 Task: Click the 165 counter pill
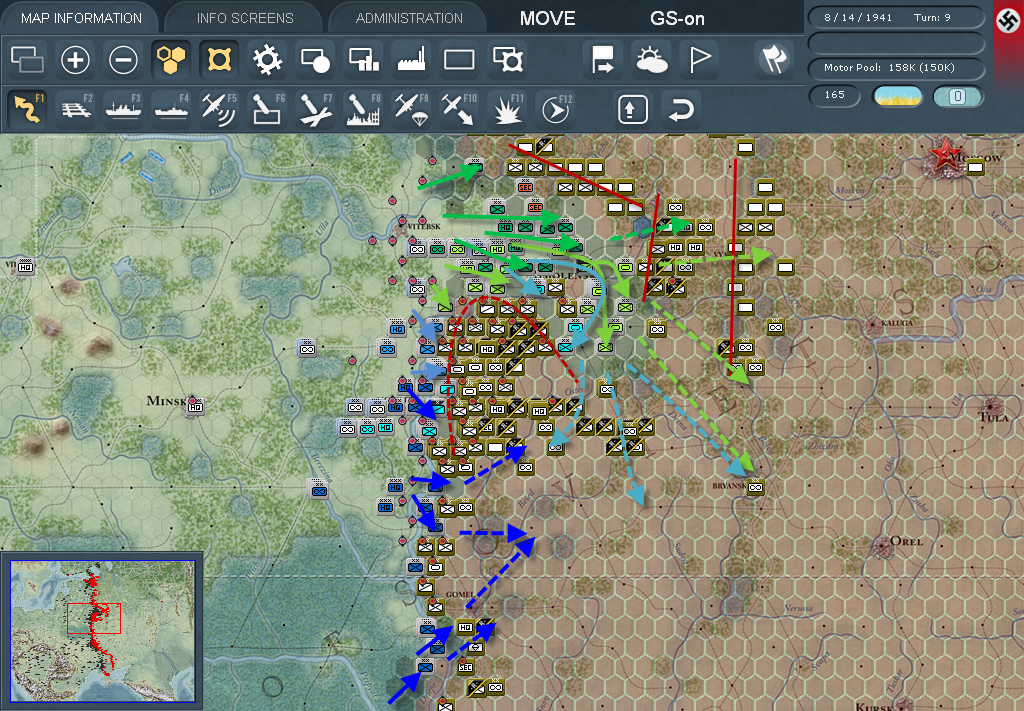pos(835,95)
